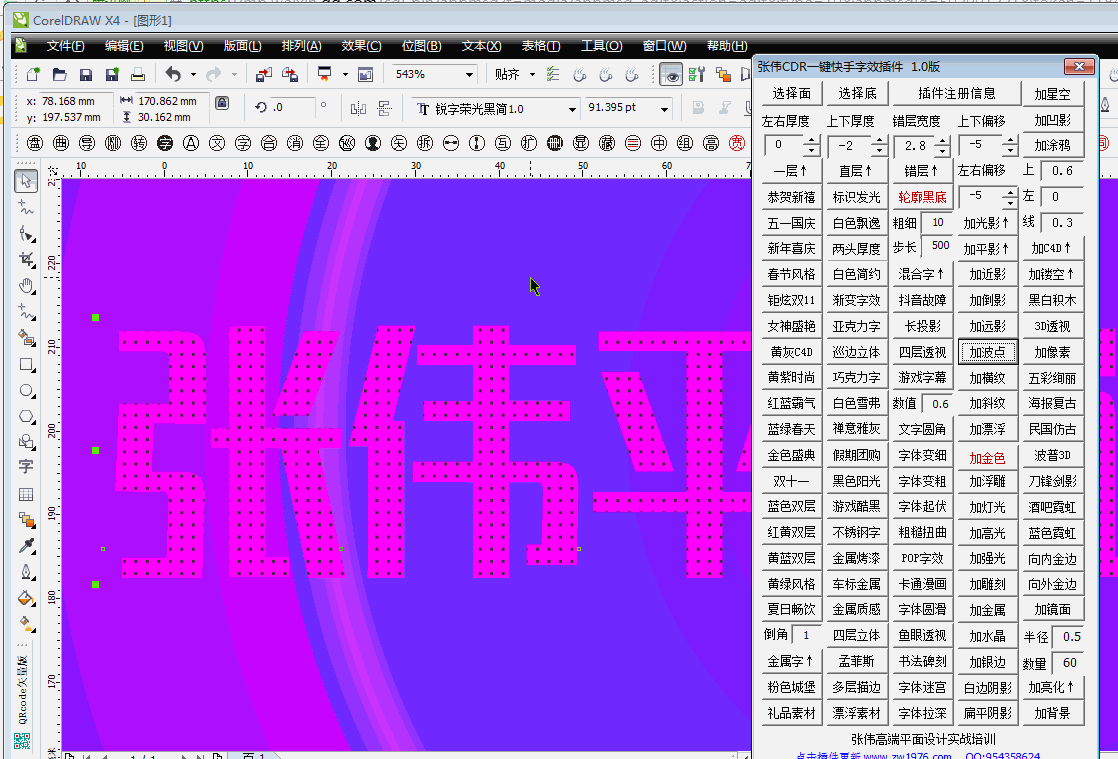This screenshot has height=759, width=1118.
Task: Click the 左右偏移 stepper arrows
Action: point(1009,197)
